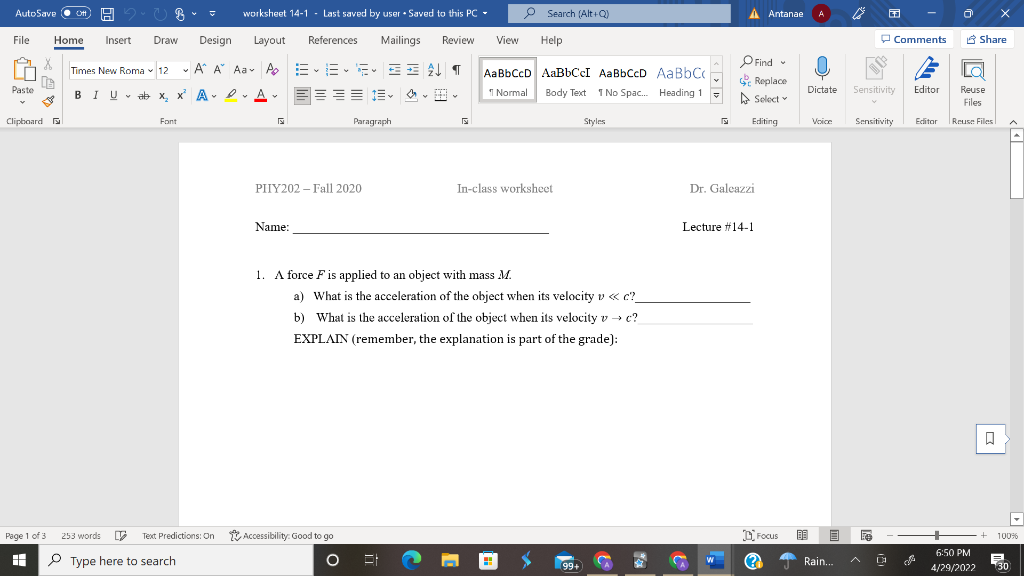Image resolution: width=1024 pixels, height=576 pixels.
Task: Click the Search (Alt+Q) box
Action: pos(619,13)
